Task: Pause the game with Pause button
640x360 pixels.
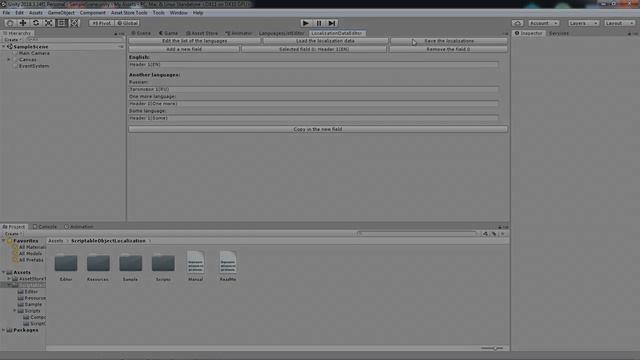Action: [319, 23]
